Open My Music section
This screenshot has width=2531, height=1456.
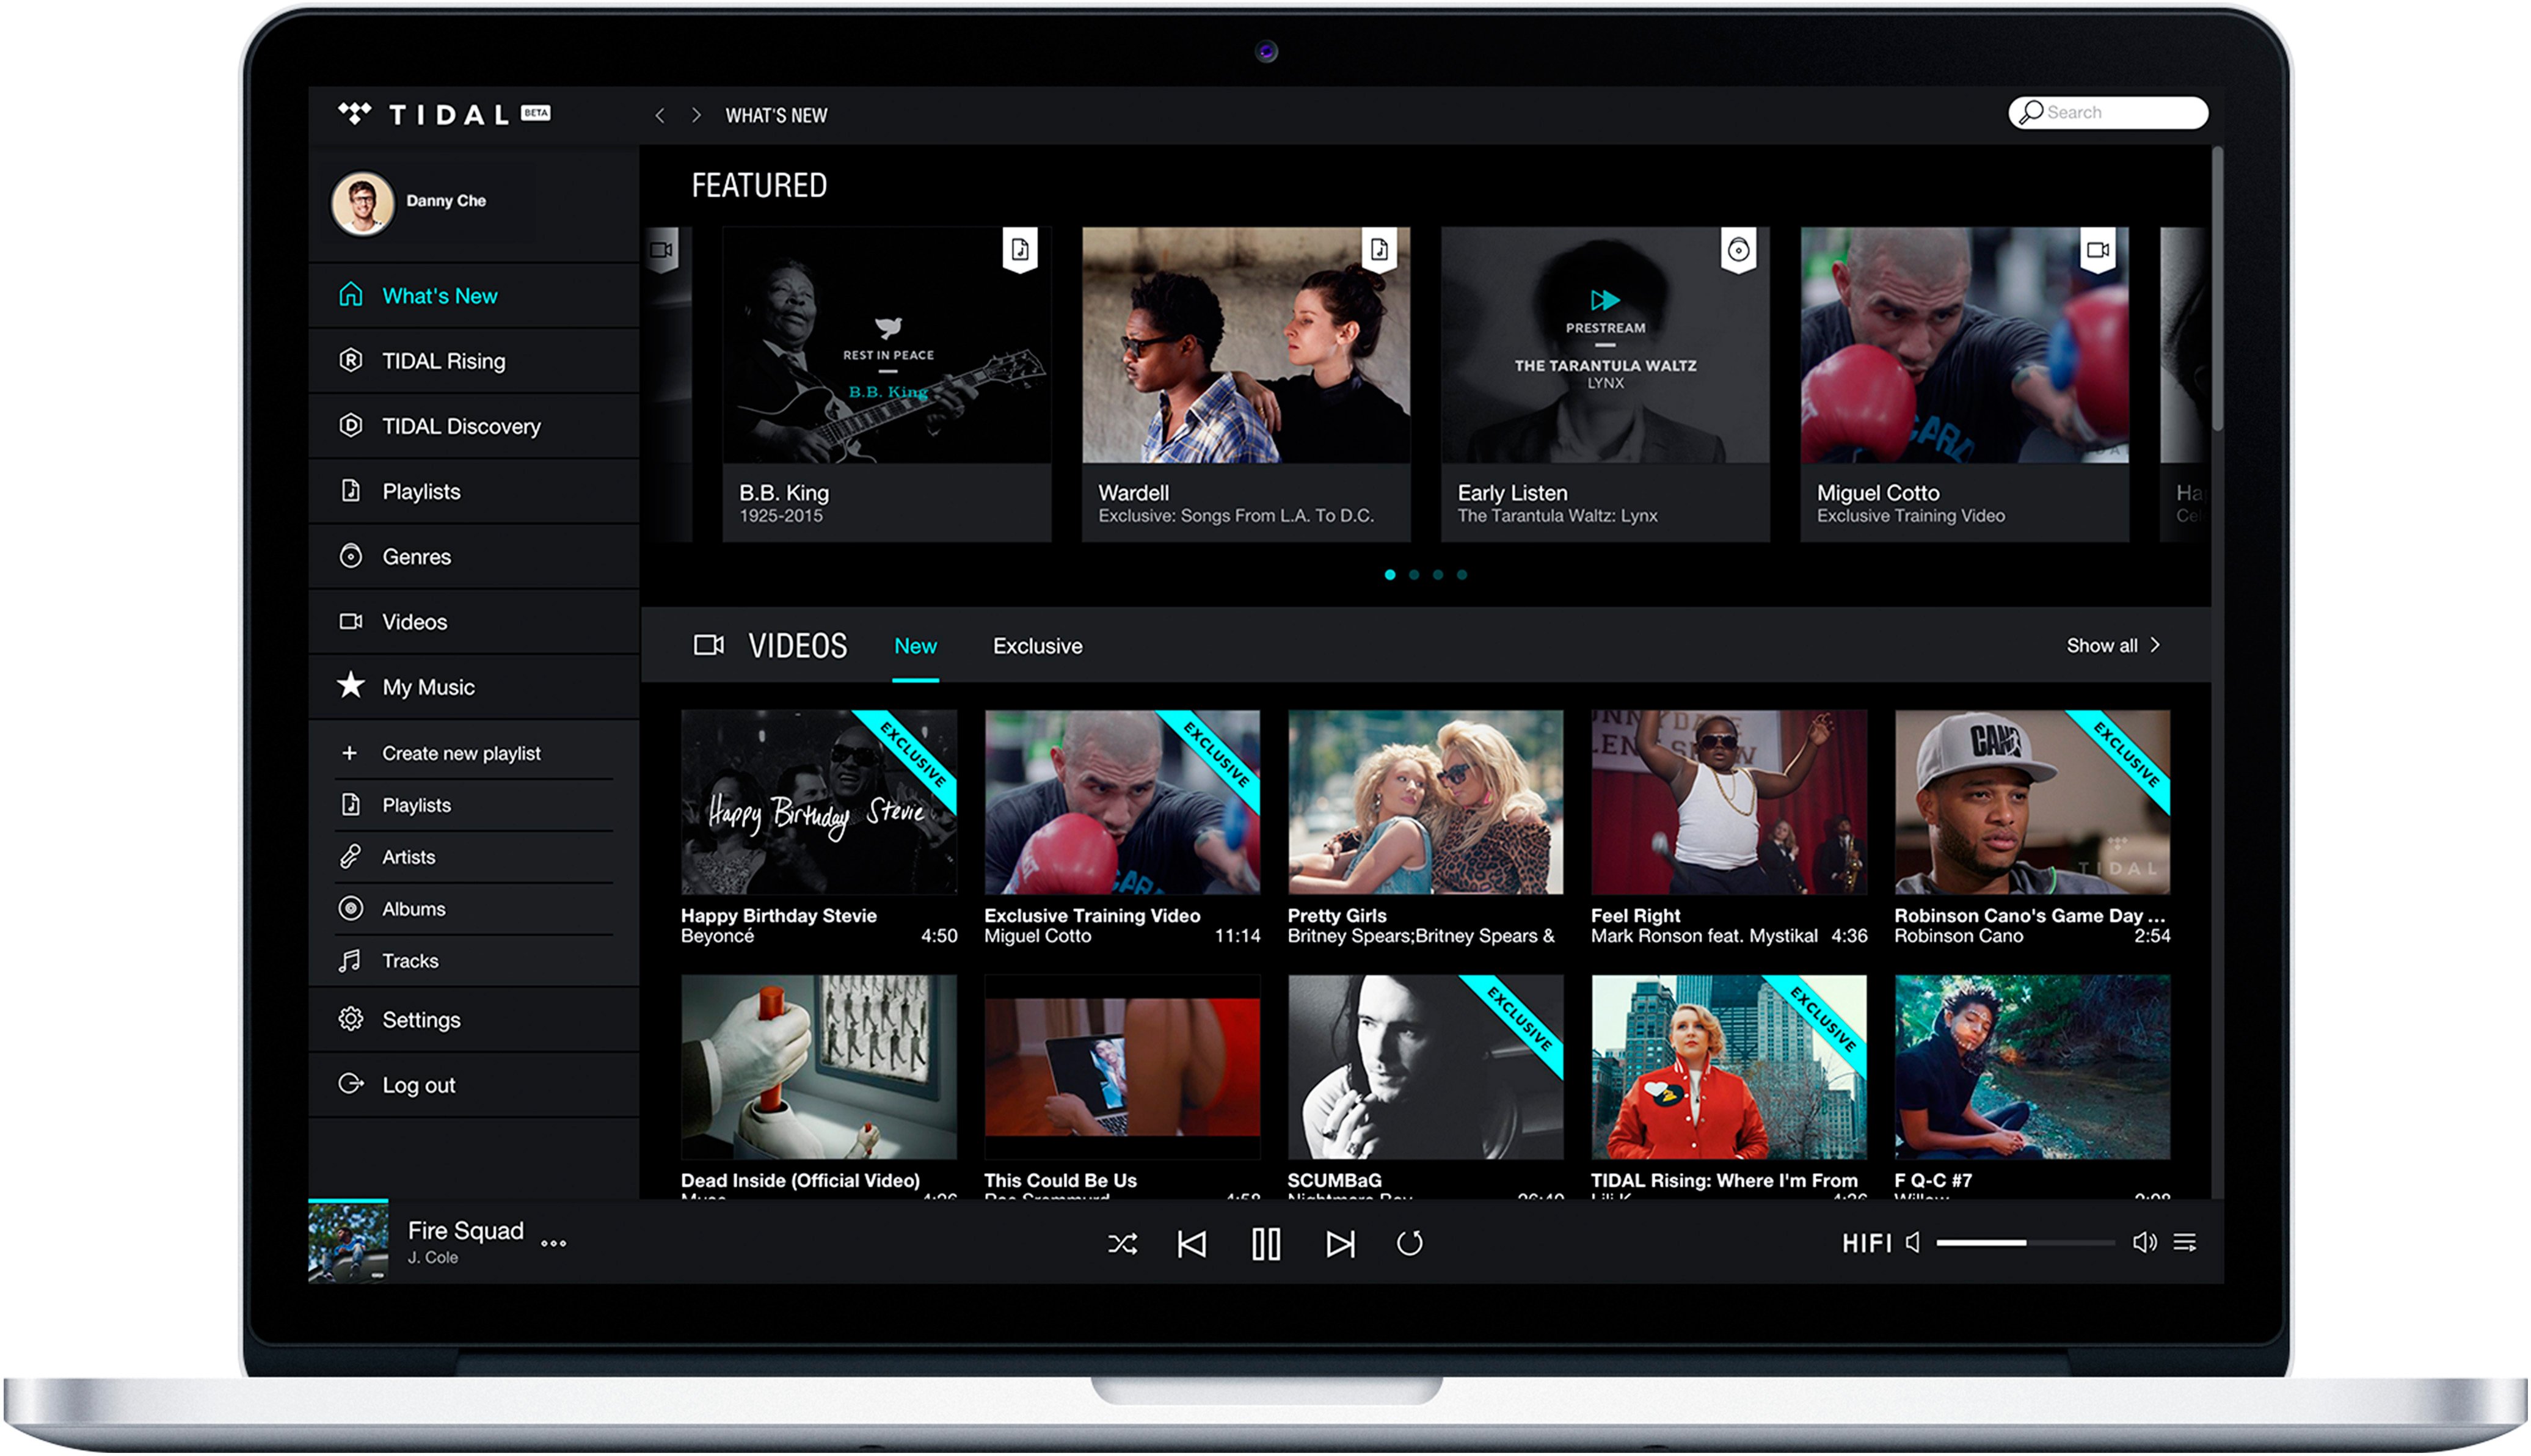point(474,687)
